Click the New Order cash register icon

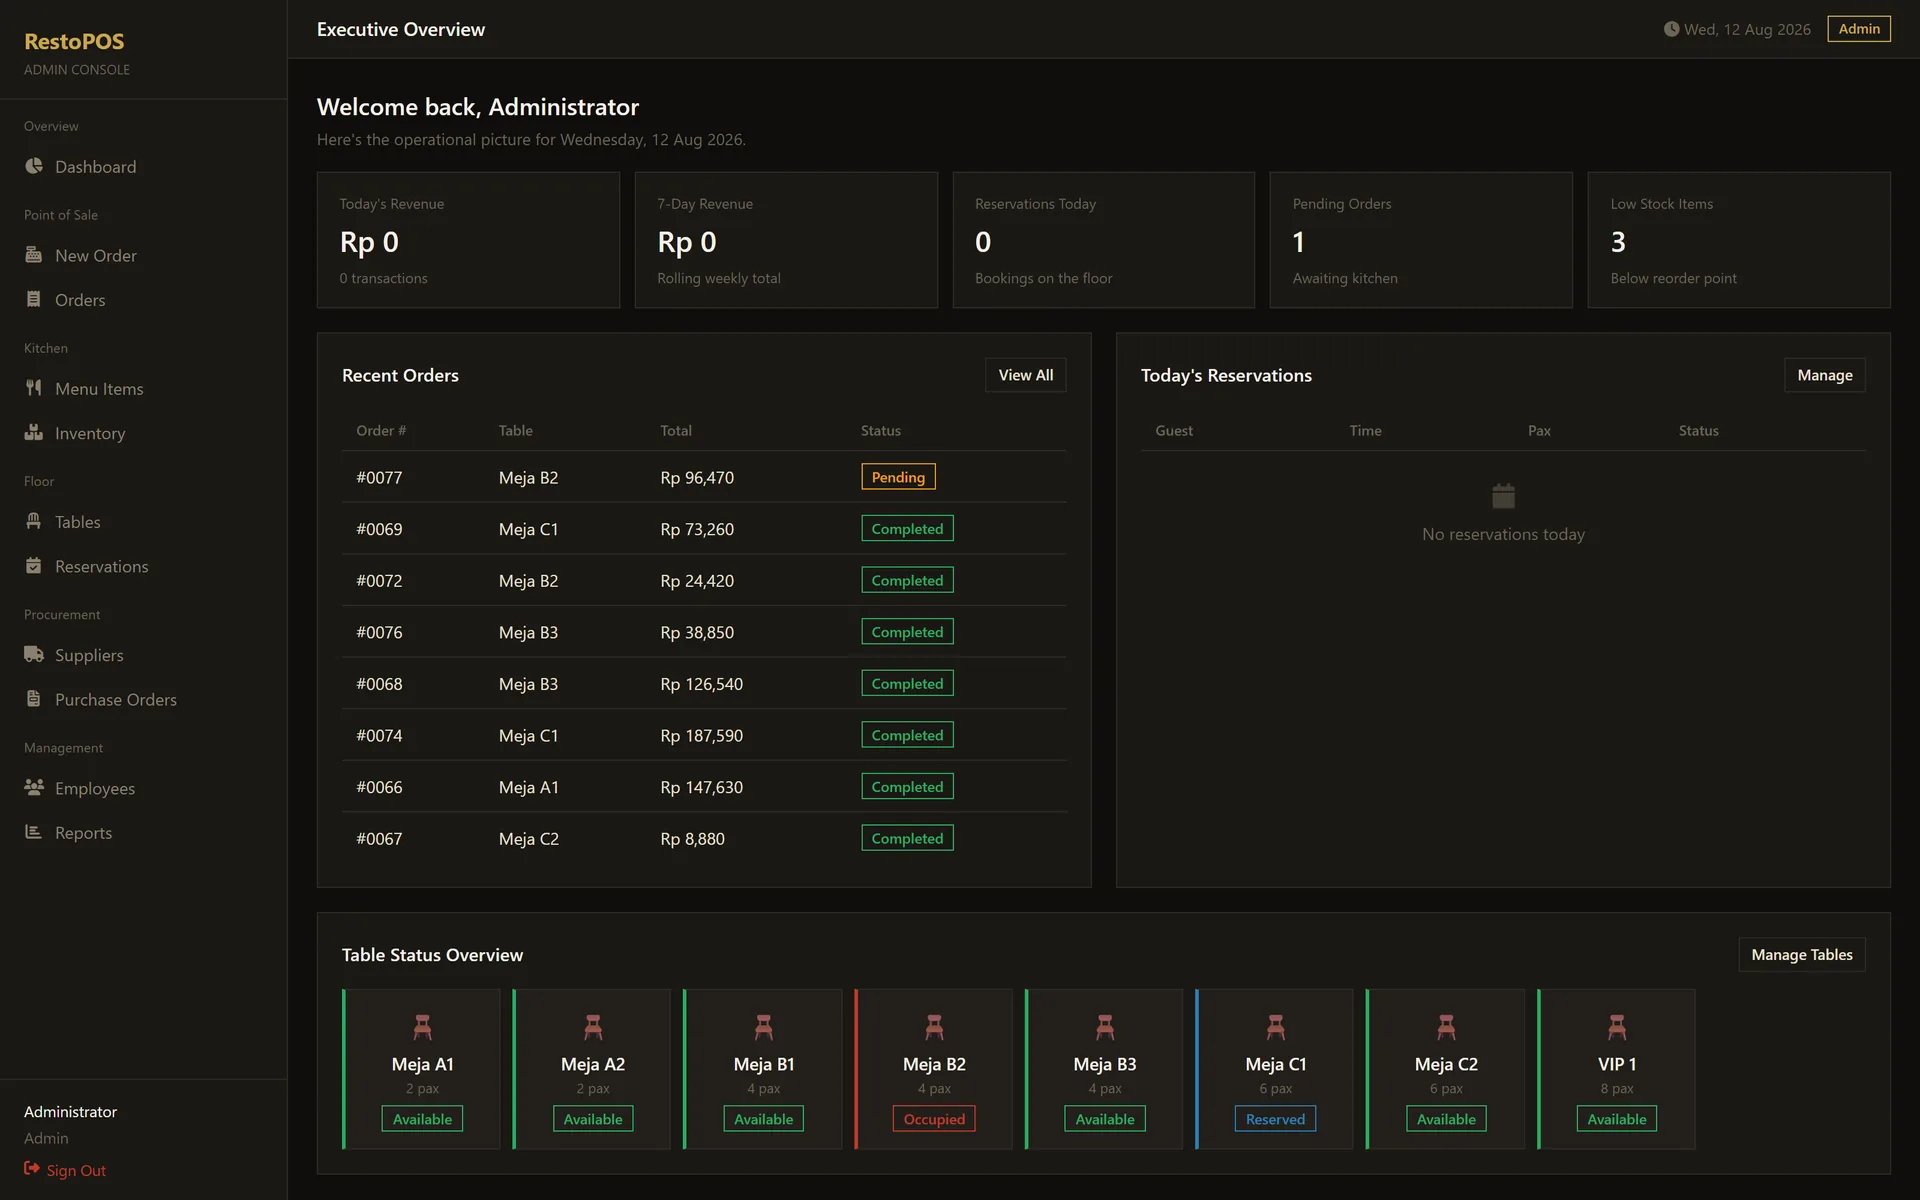[x=34, y=255]
